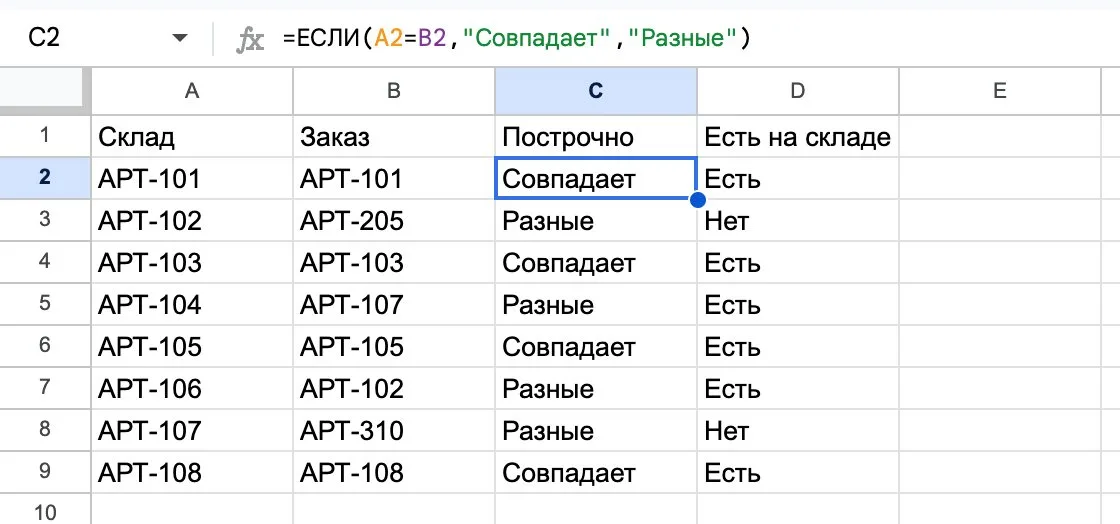Select cell A8 containing APT-107

(x=192, y=430)
